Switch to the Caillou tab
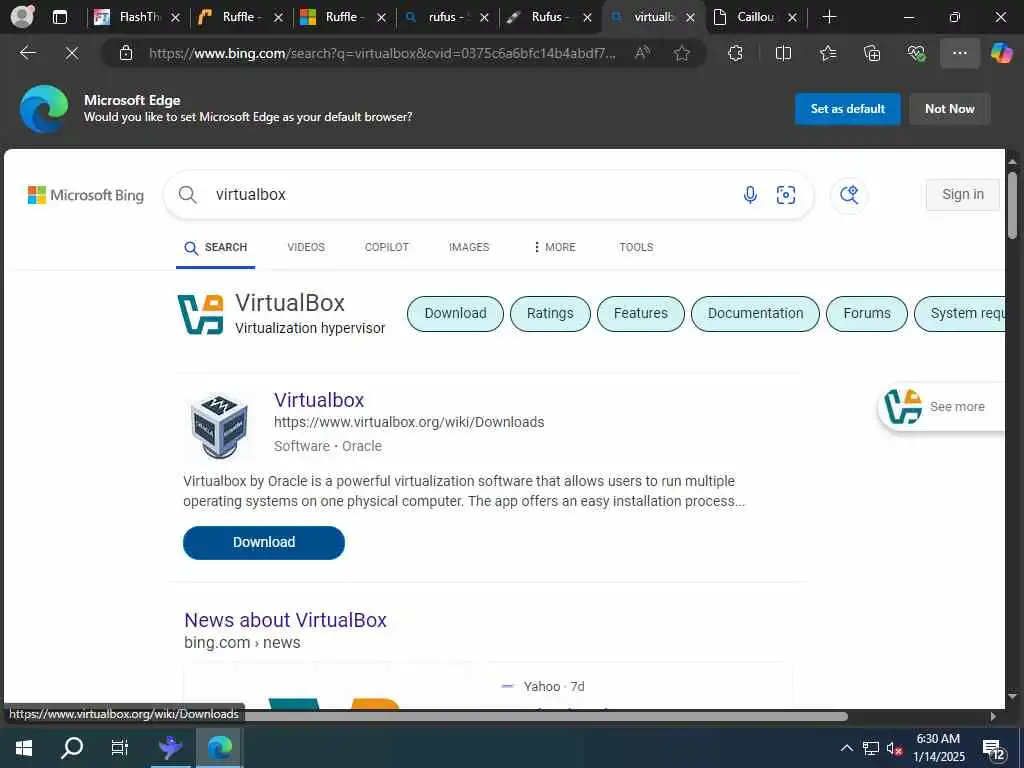 pyautogui.click(x=753, y=17)
